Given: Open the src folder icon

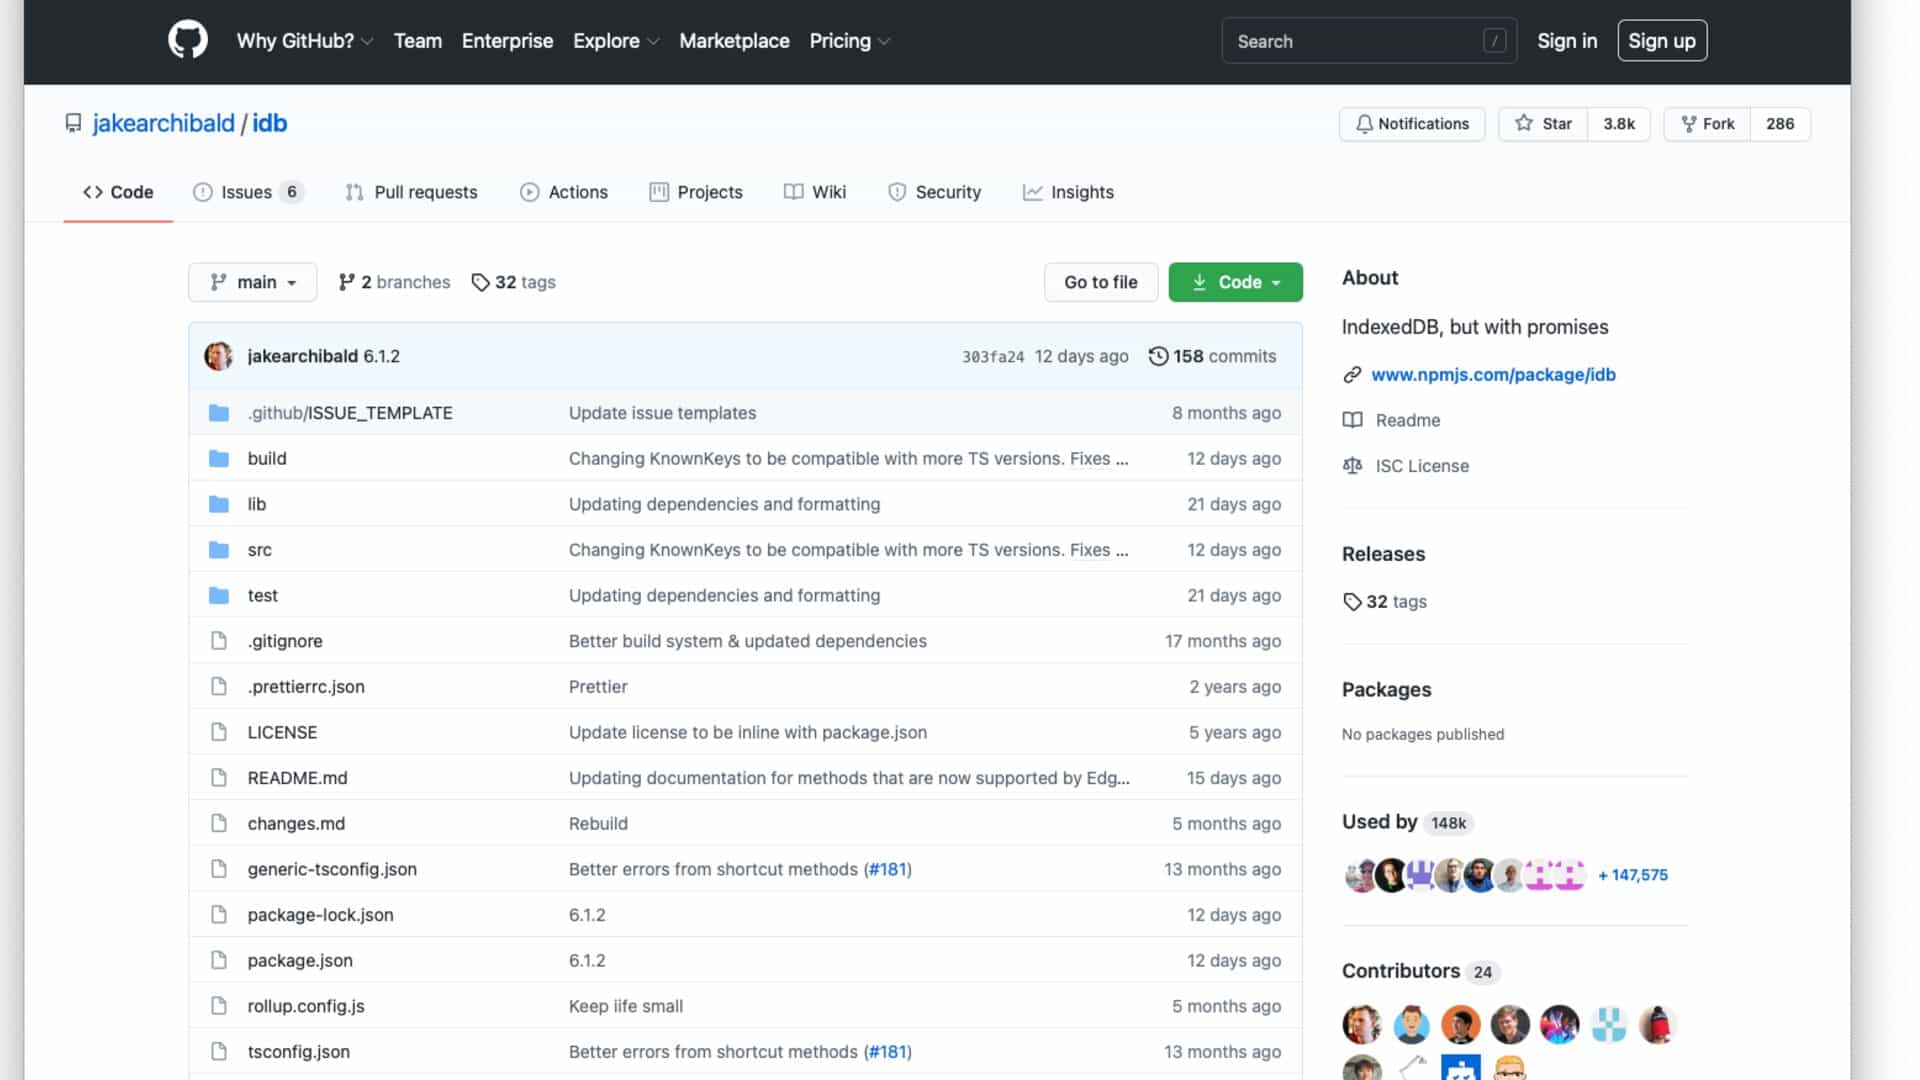Looking at the screenshot, I should pos(219,550).
